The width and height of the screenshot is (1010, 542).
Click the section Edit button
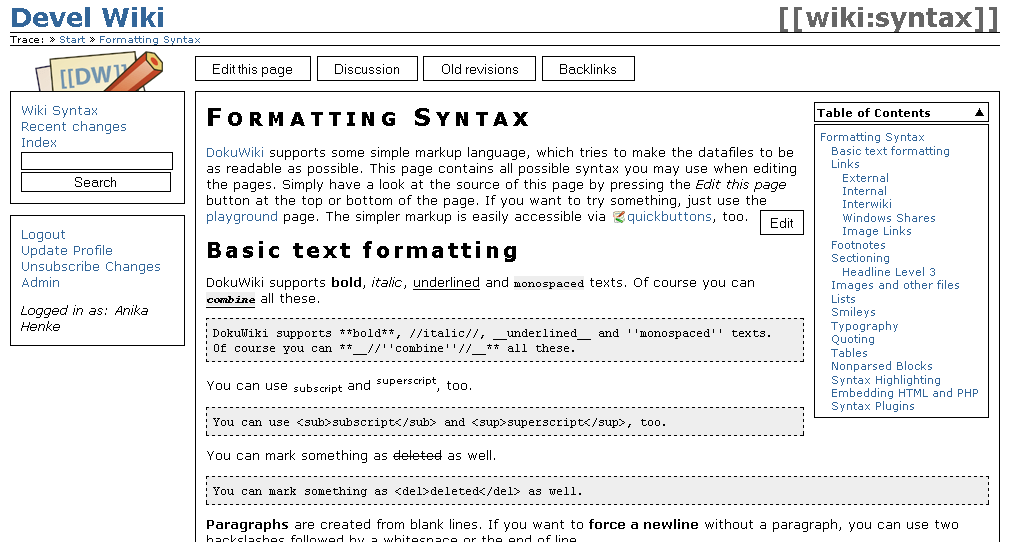(x=781, y=223)
